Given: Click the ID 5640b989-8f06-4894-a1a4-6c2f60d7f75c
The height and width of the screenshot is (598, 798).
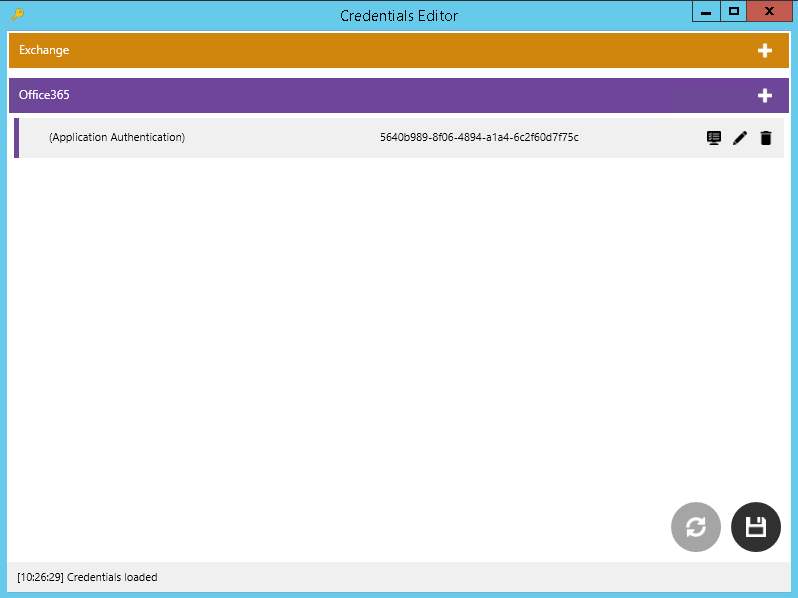Looking at the screenshot, I should pos(479,137).
